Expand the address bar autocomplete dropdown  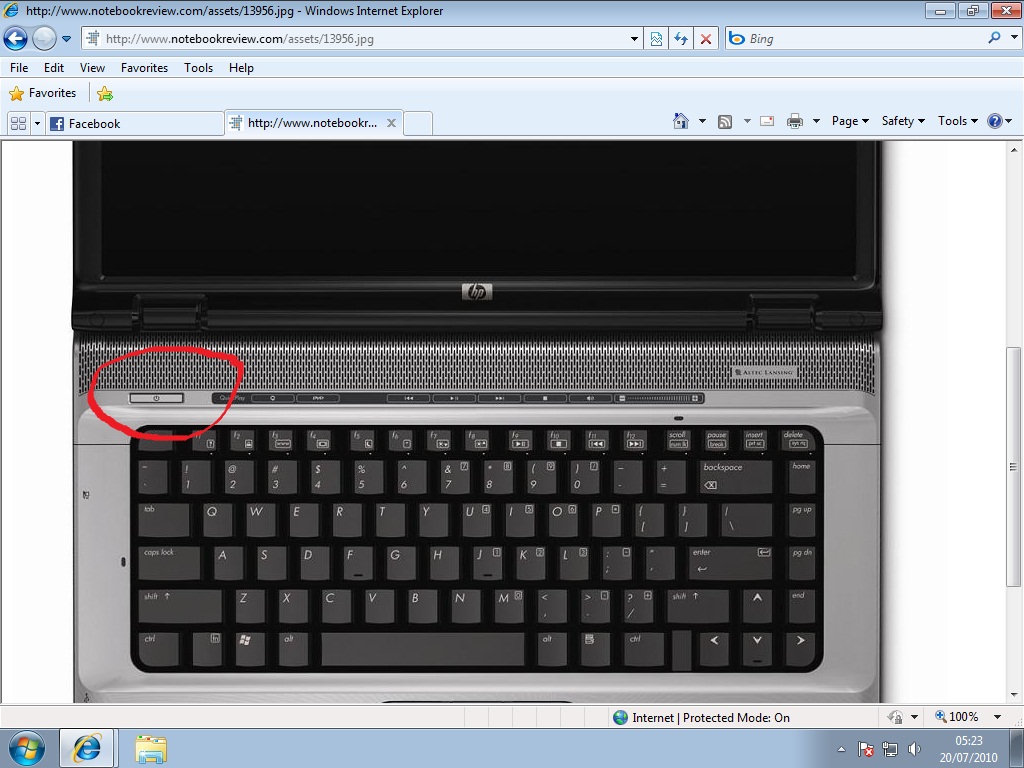click(x=634, y=39)
